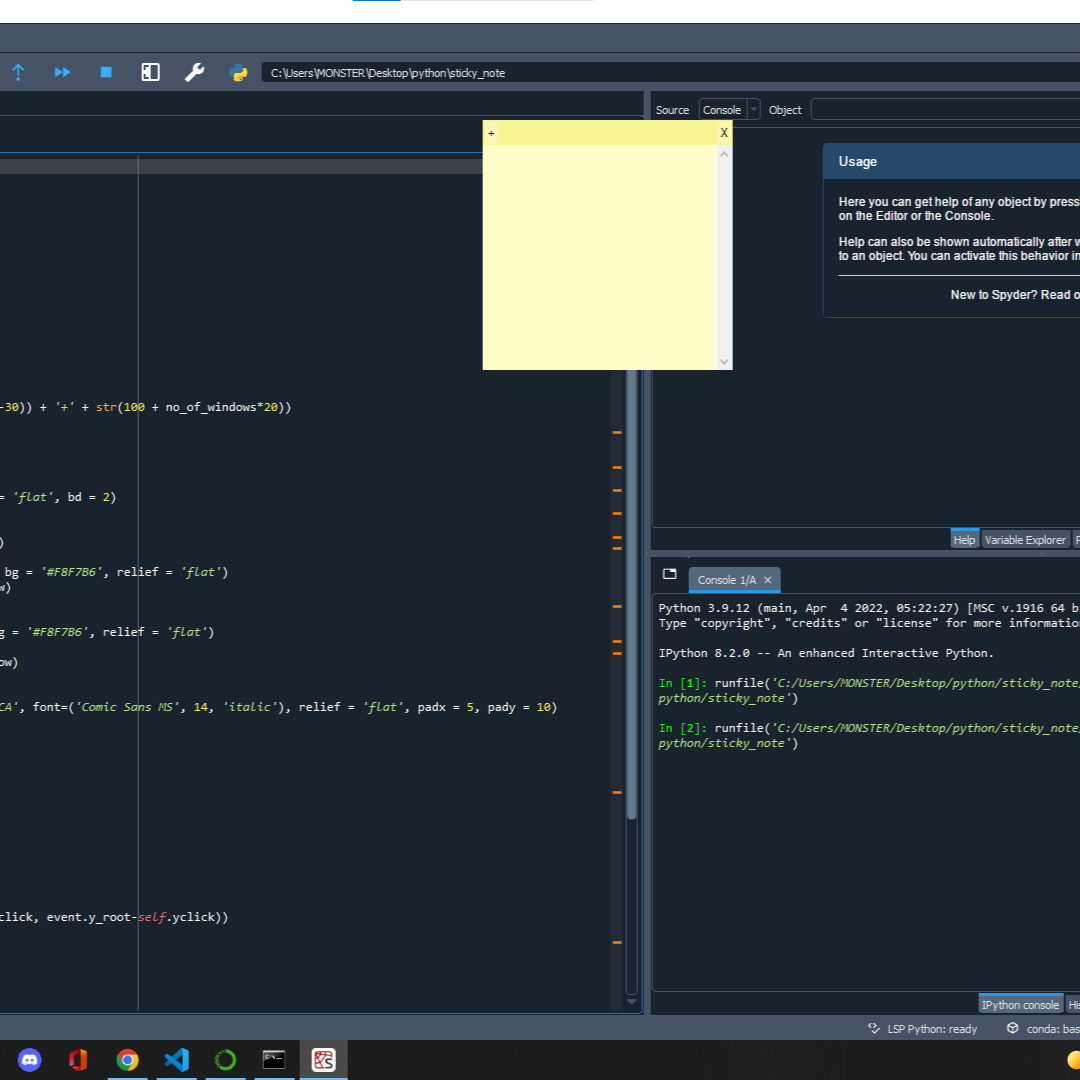
Task: Maximize current pane via the toolbar icon
Action: (150, 72)
